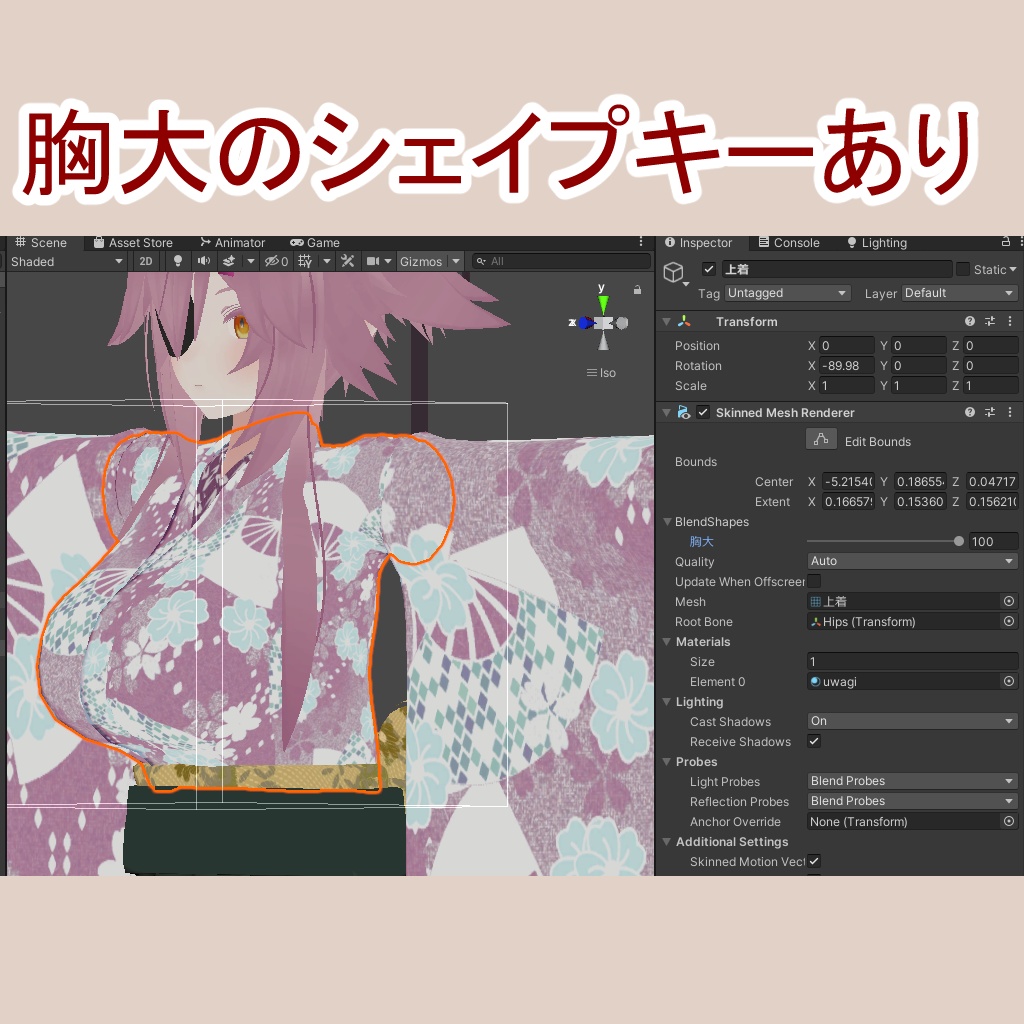Click the scene search All field

pos(562,261)
